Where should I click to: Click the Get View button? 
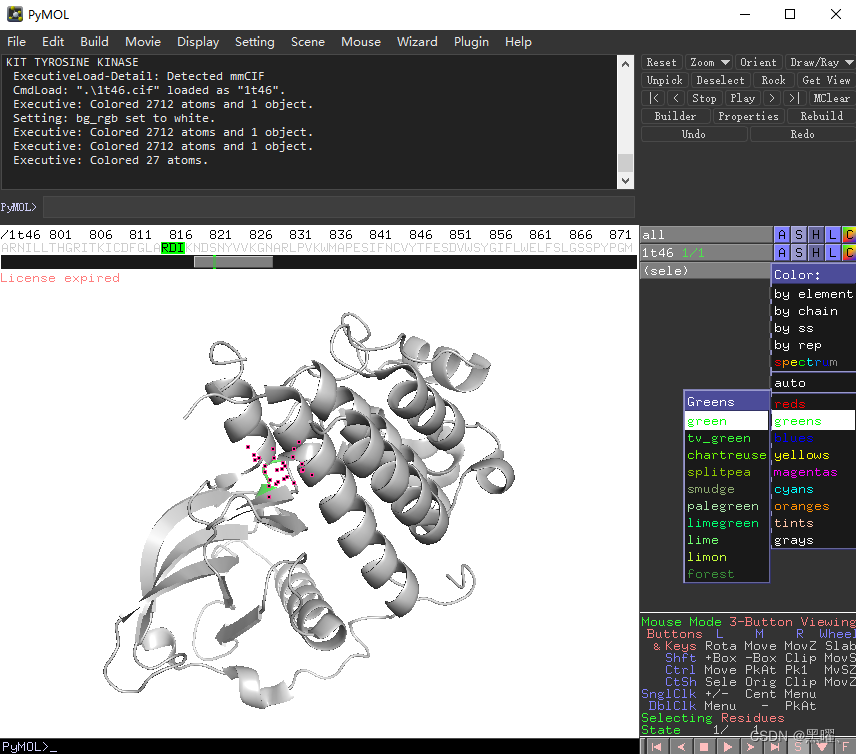(x=826, y=80)
